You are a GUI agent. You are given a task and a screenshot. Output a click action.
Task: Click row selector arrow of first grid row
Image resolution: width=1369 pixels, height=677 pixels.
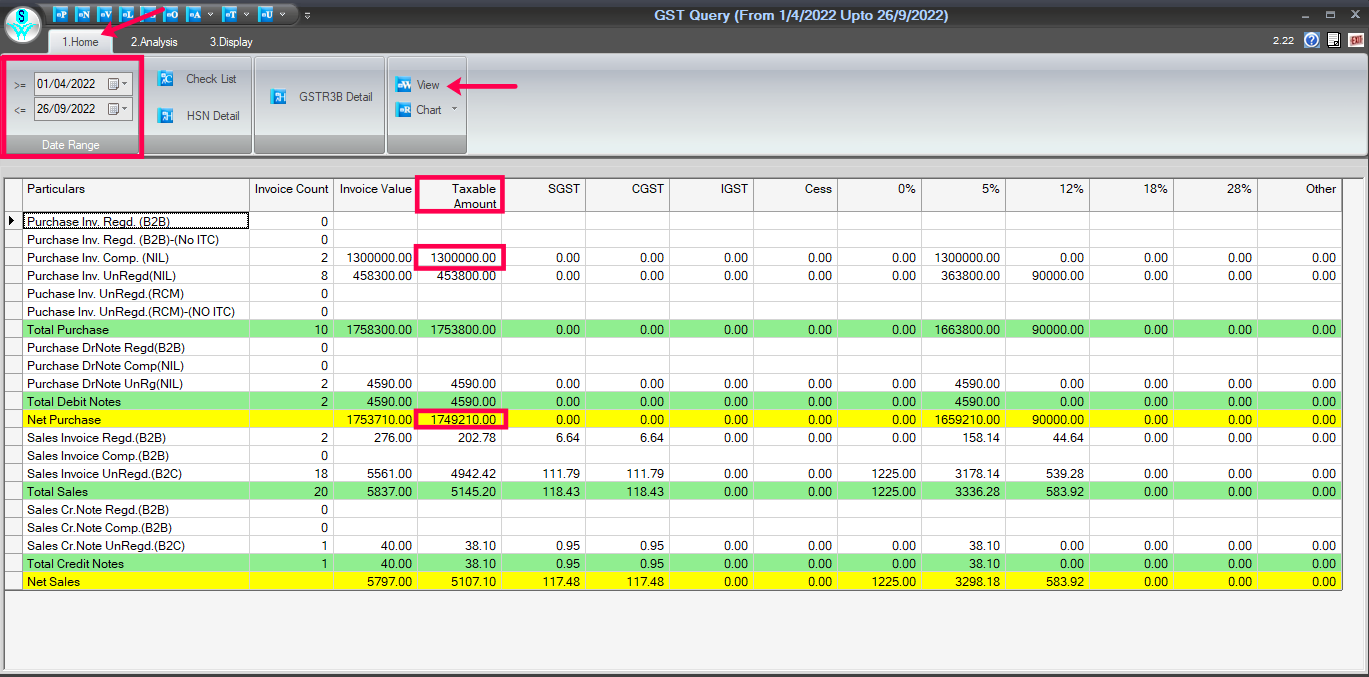13,221
